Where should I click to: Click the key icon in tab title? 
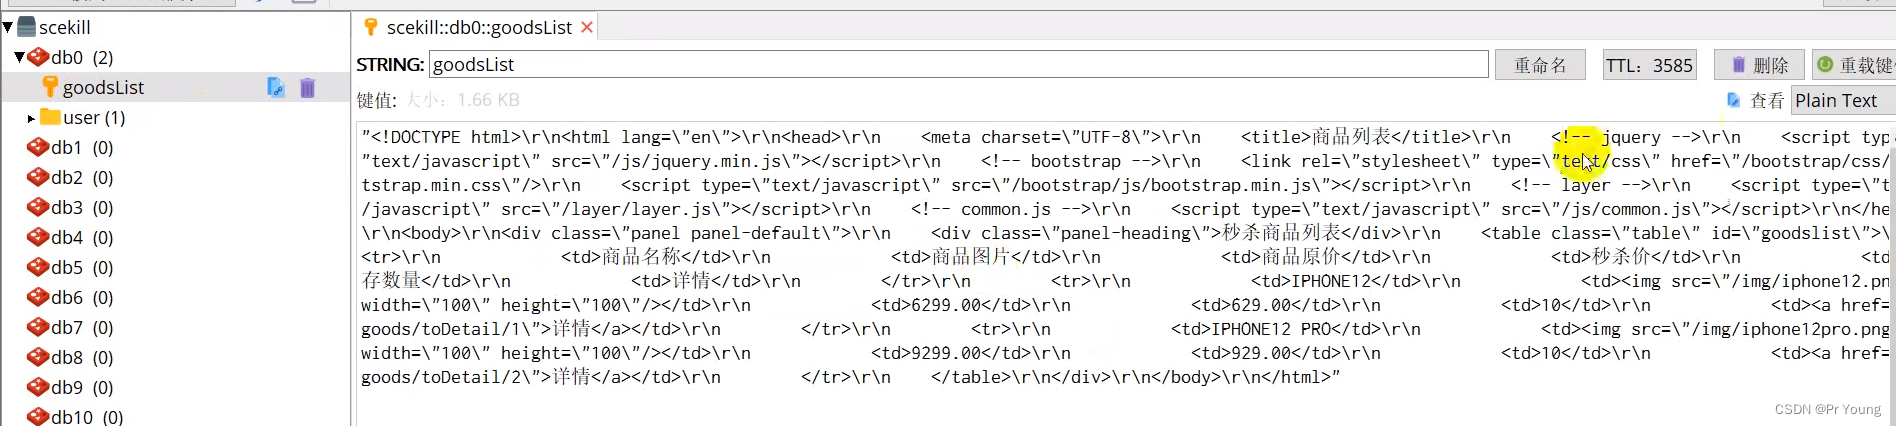371,27
